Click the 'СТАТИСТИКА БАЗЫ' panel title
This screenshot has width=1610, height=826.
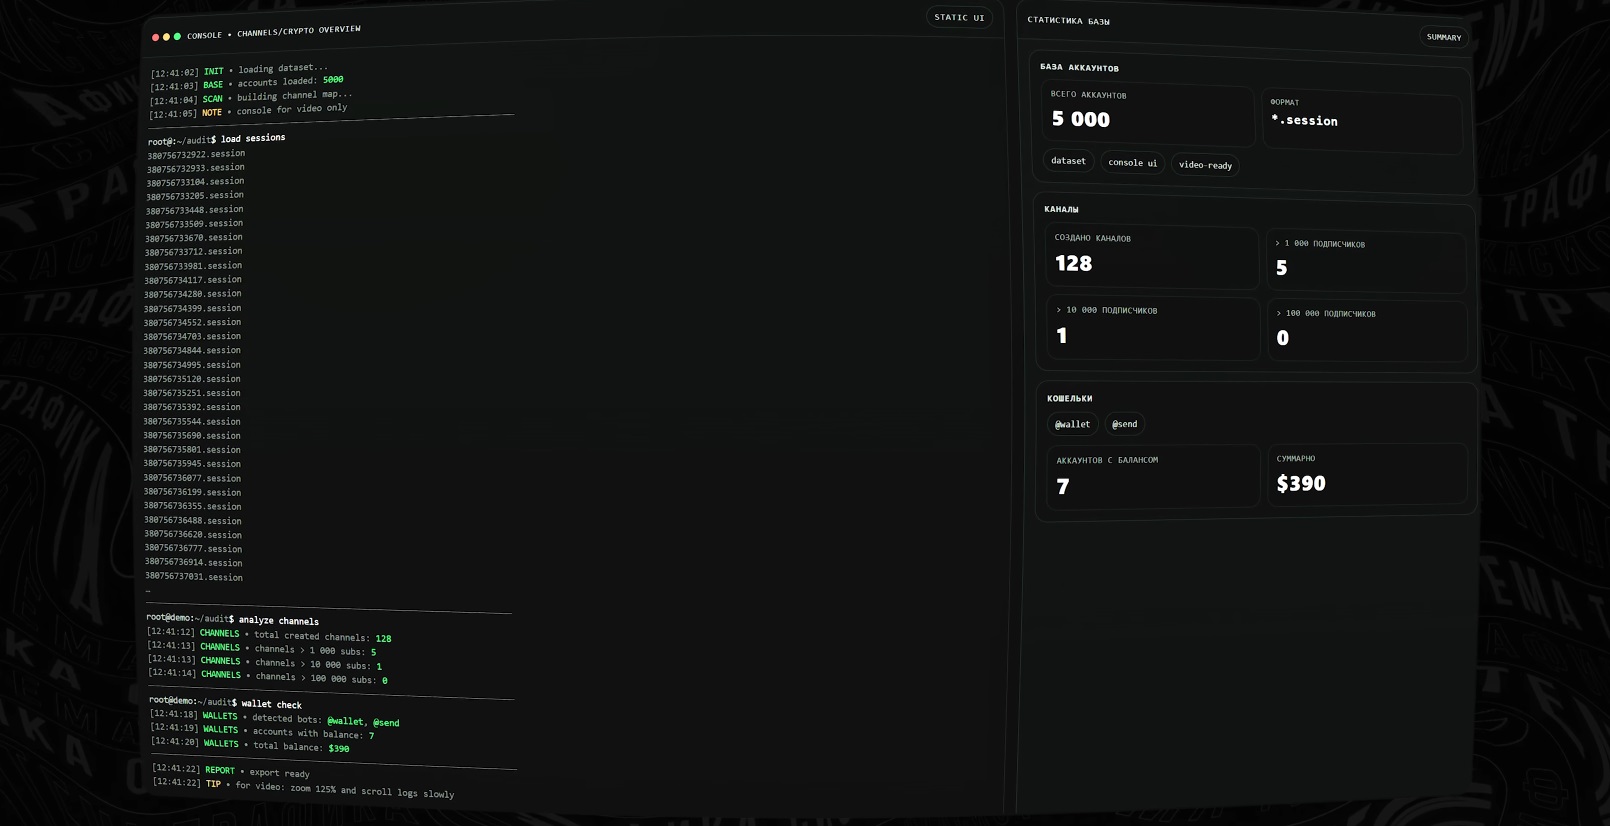(1068, 20)
